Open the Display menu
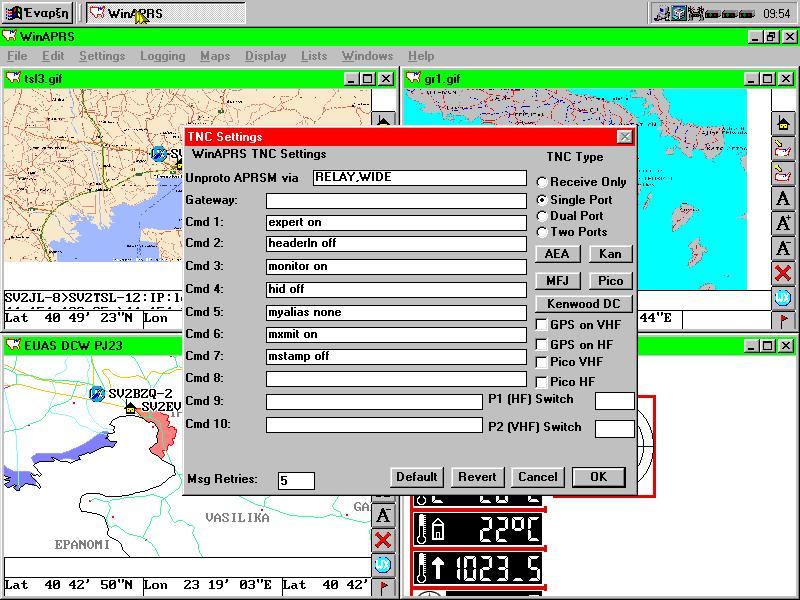 [x=265, y=56]
